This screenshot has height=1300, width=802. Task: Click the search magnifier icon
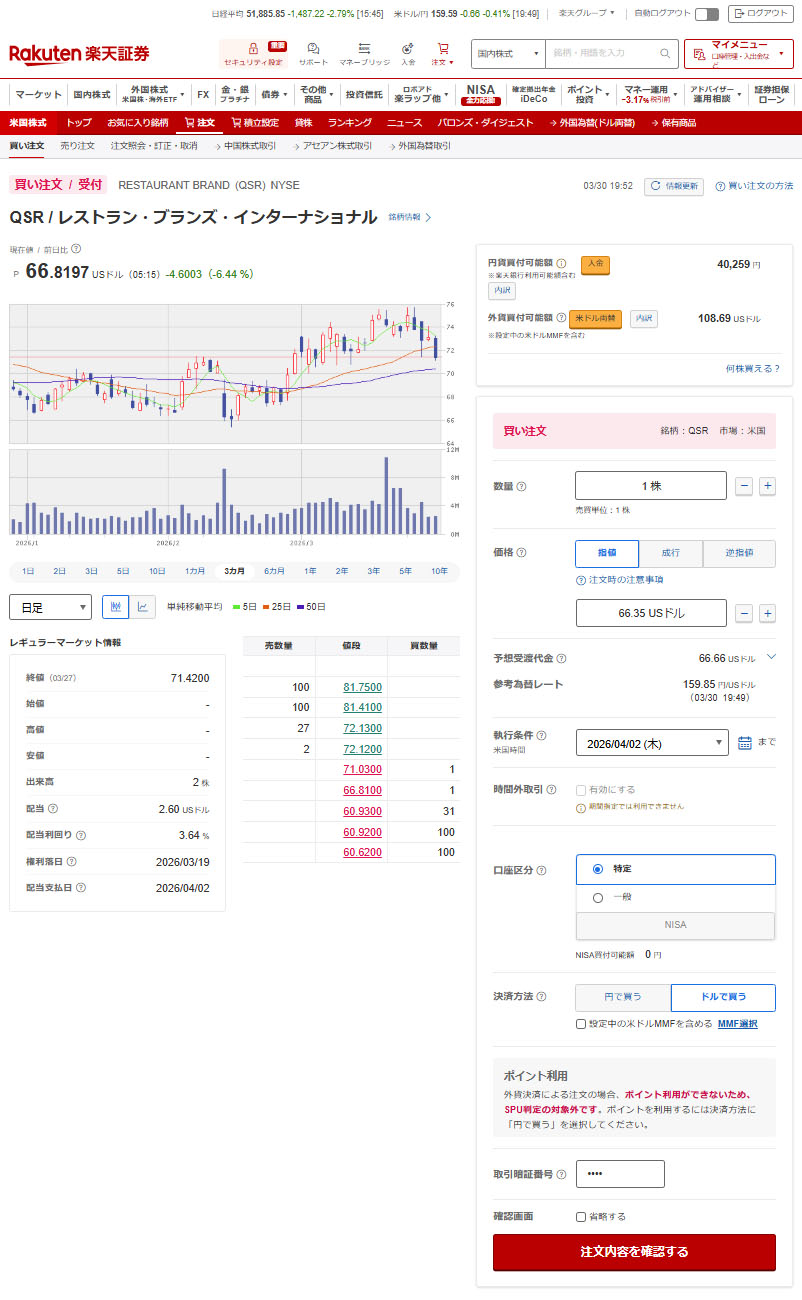tap(666, 53)
